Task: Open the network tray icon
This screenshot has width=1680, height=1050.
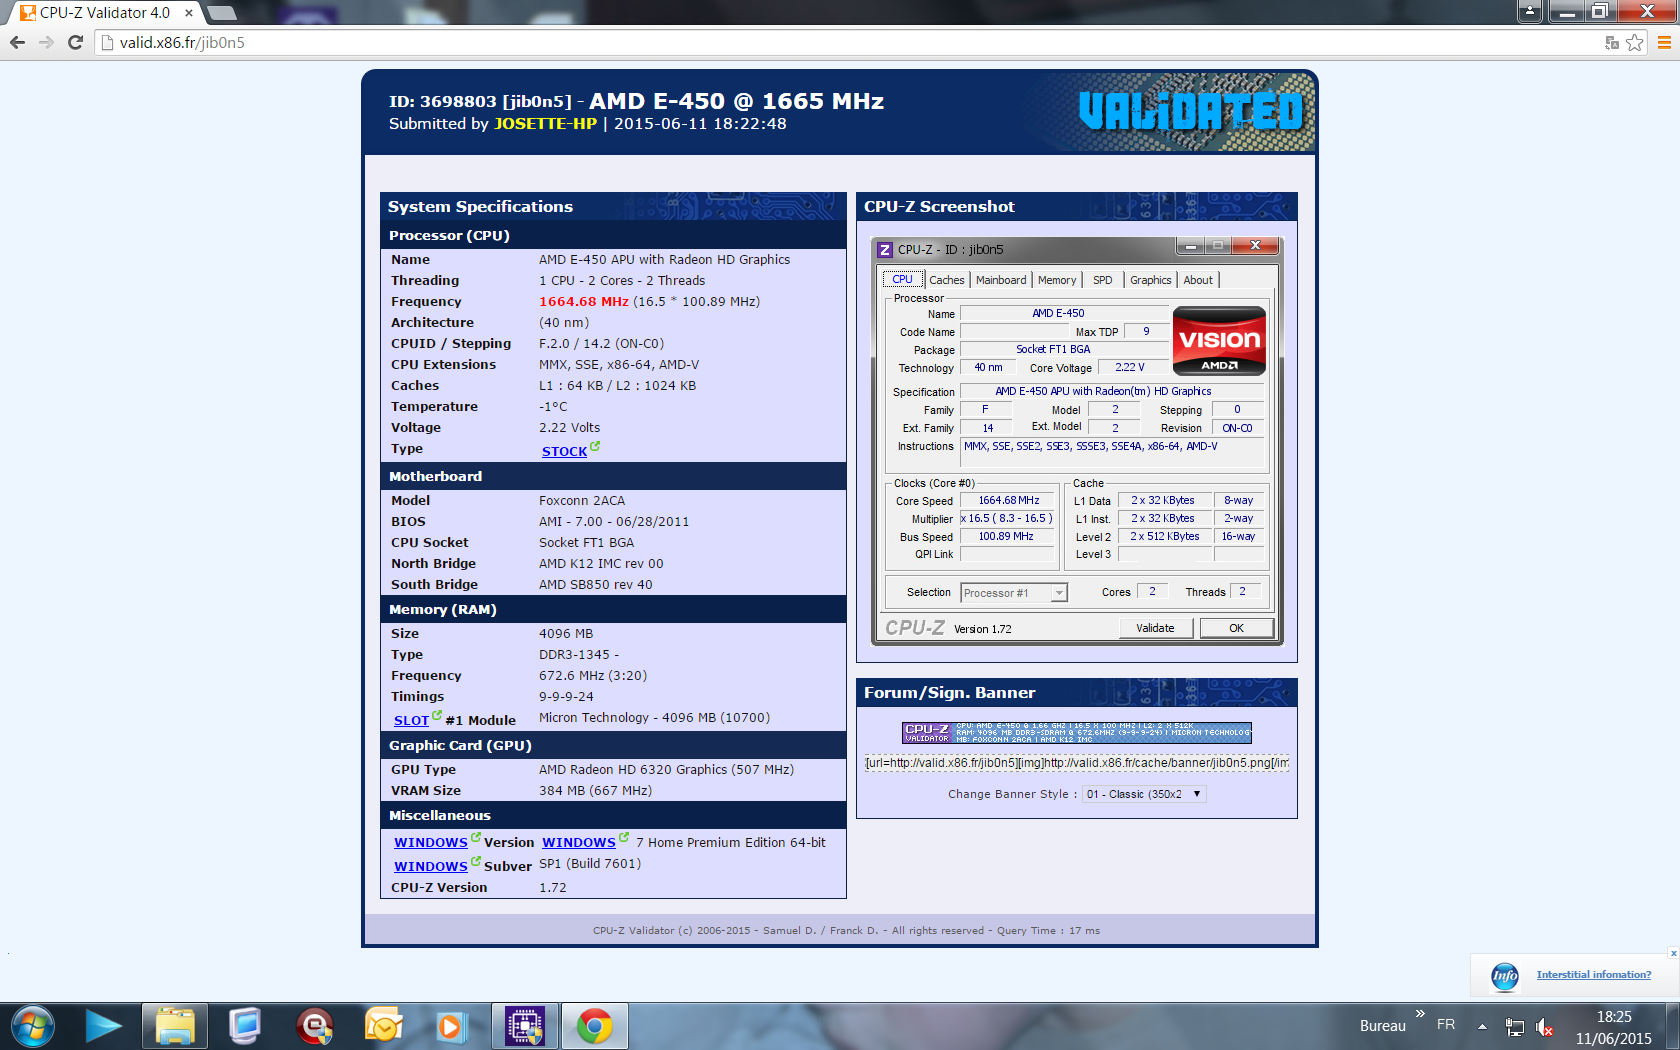Action: click(x=1515, y=1027)
